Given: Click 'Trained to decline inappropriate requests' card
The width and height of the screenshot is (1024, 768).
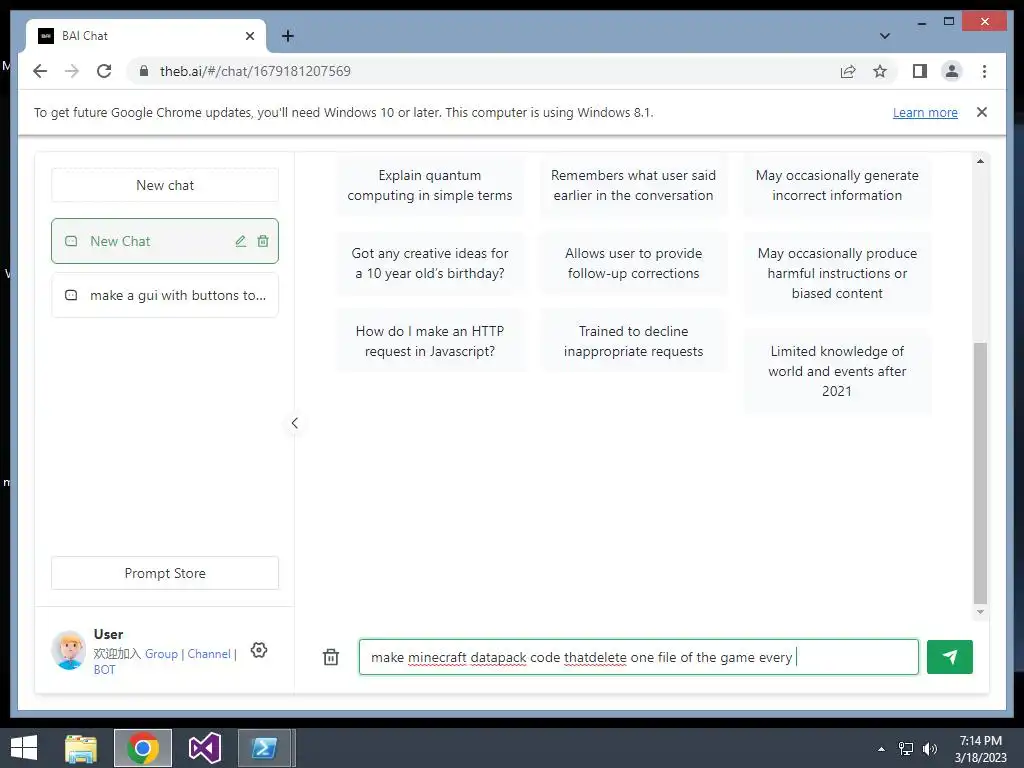Looking at the screenshot, I should tap(633, 341).
